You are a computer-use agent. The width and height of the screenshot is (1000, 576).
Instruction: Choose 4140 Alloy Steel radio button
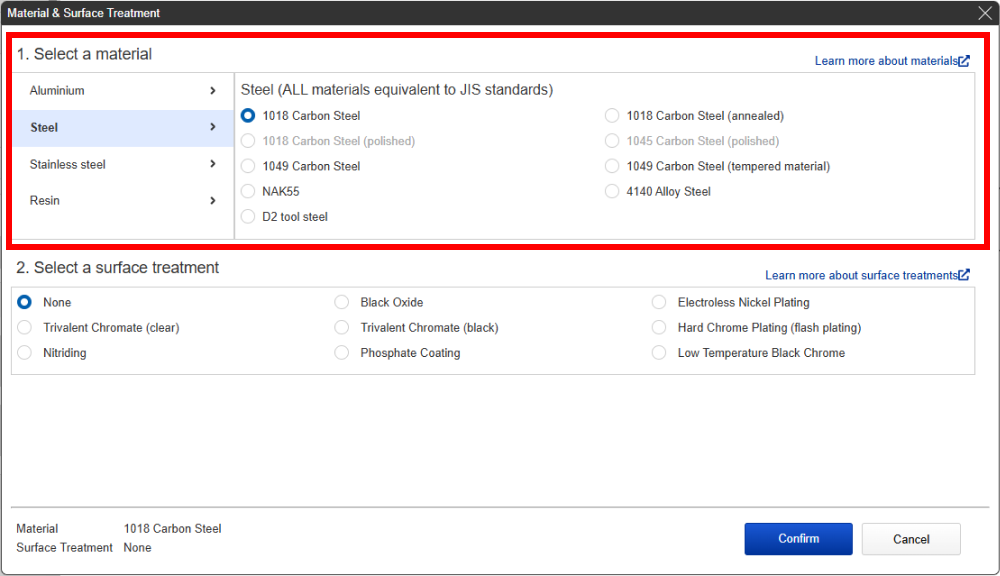[x=612, y=191]
